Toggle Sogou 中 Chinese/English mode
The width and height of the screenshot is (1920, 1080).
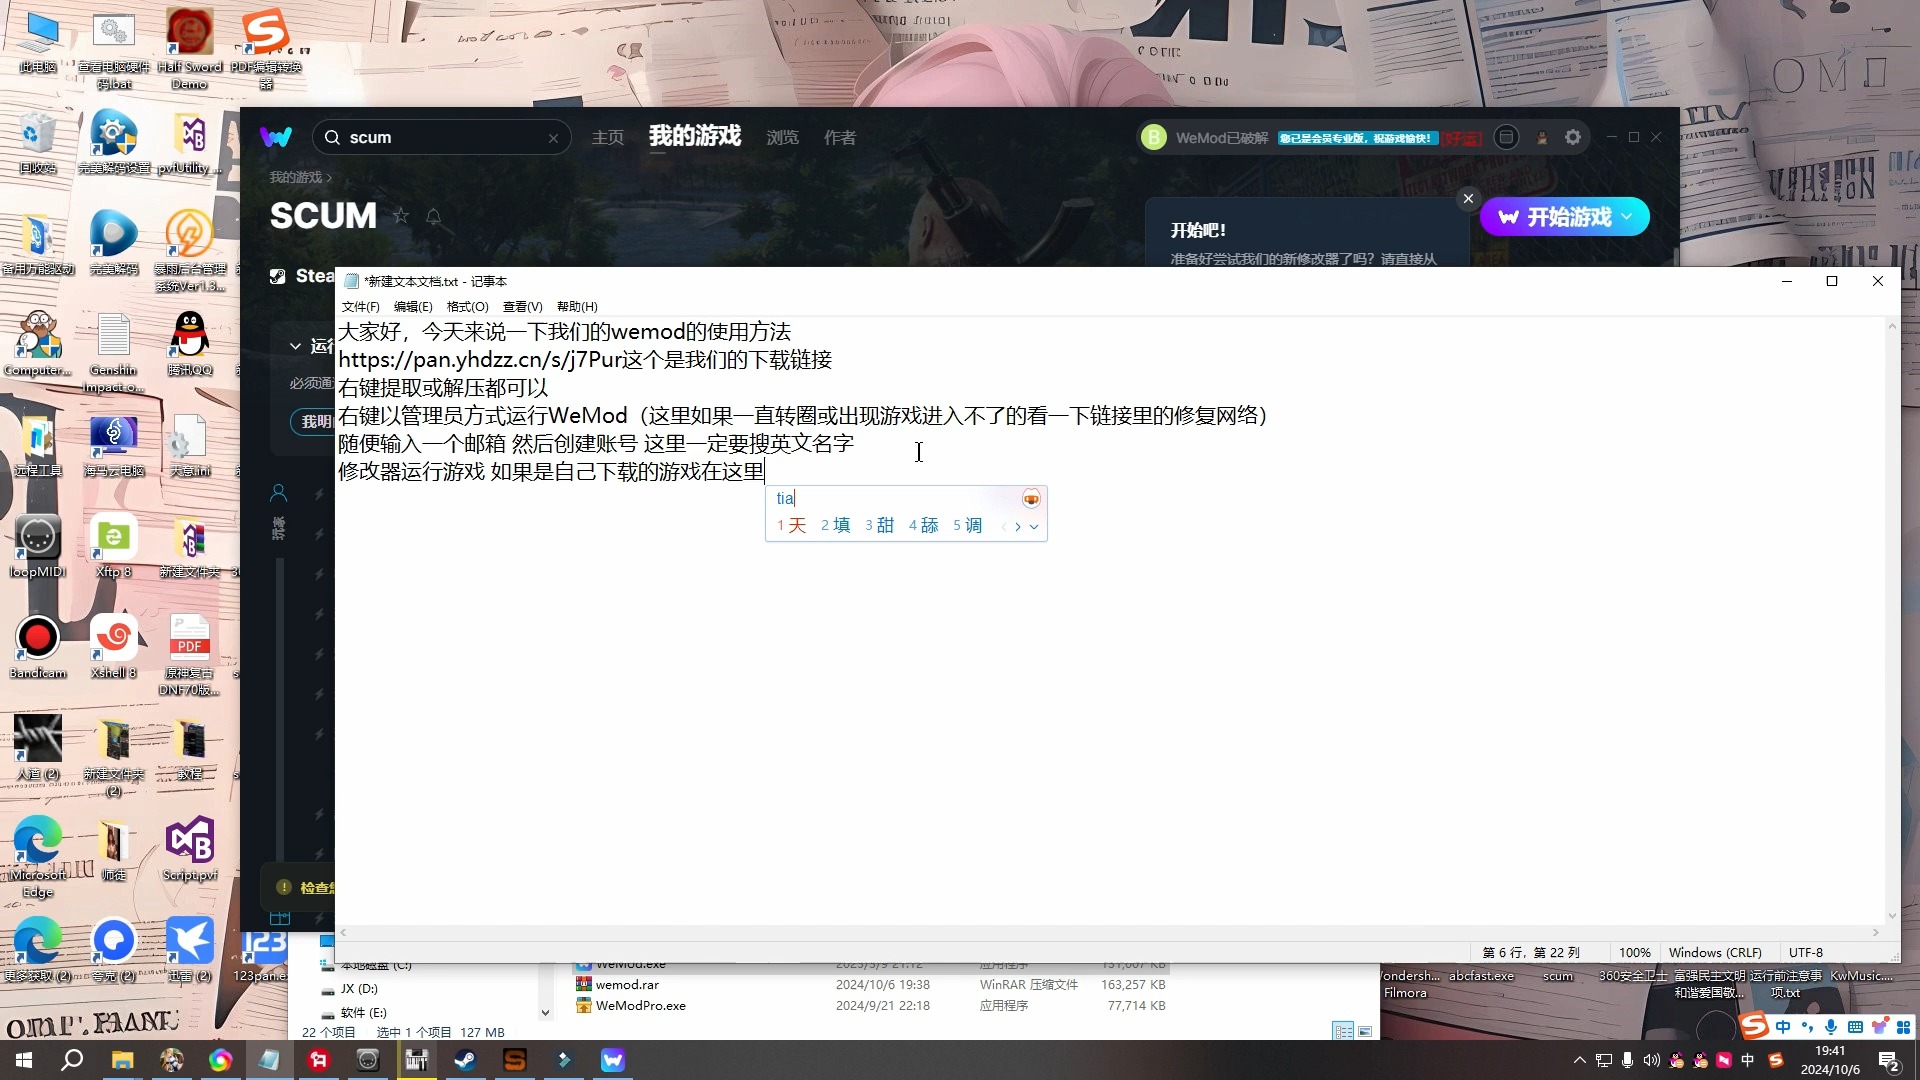tap(1783, 1027)
